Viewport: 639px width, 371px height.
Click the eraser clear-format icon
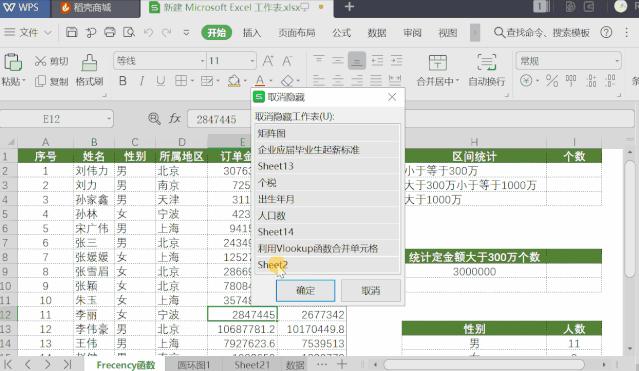(287, 81)
